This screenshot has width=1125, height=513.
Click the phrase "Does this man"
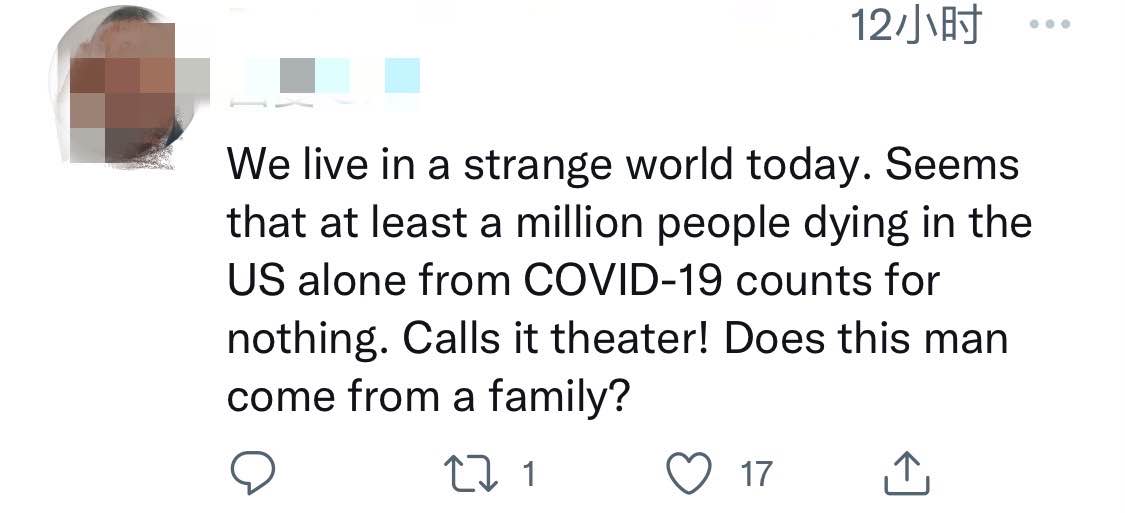pyautogui.click(x=866, y=338)
